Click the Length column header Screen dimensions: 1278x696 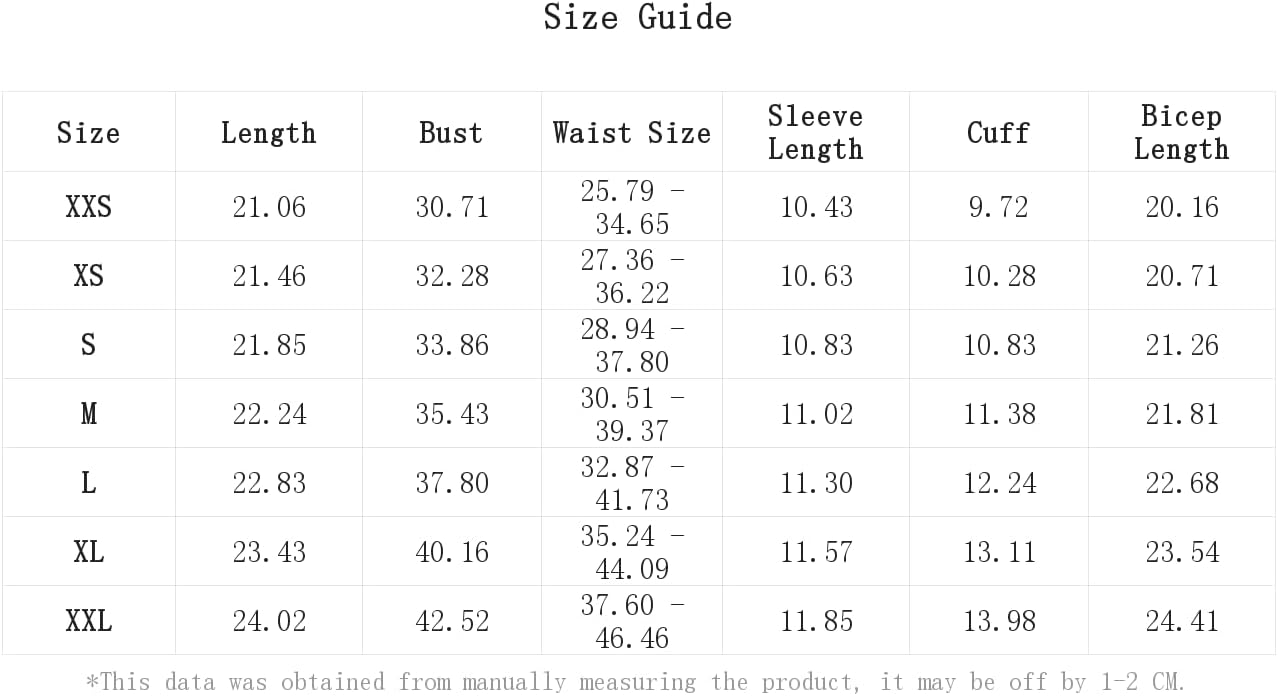268,133
